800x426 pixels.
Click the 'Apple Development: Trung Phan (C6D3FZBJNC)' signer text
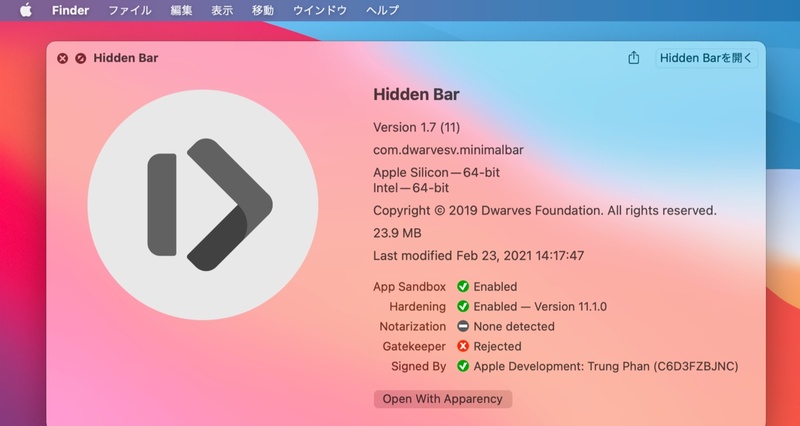click(606, 366)
